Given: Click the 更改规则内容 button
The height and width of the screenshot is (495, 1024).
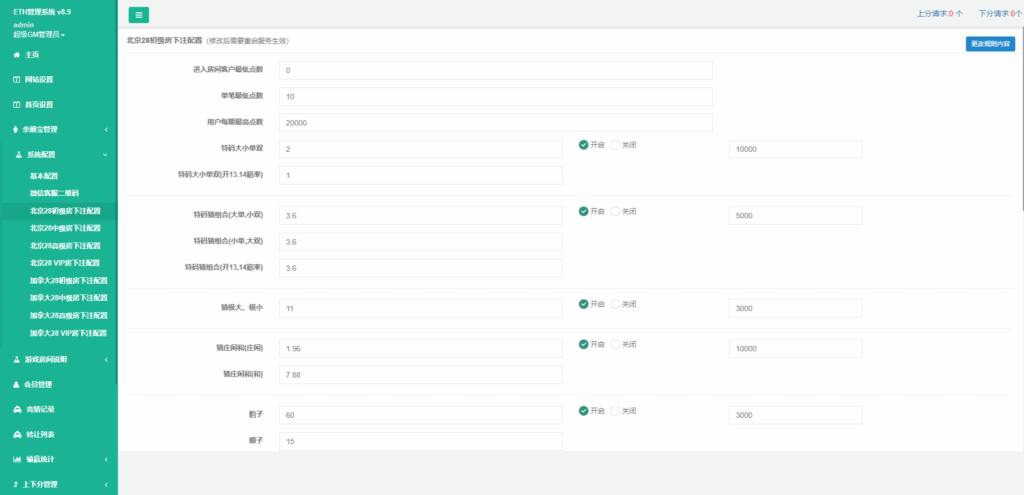Looking at the screenshot, I should (990, 44).
